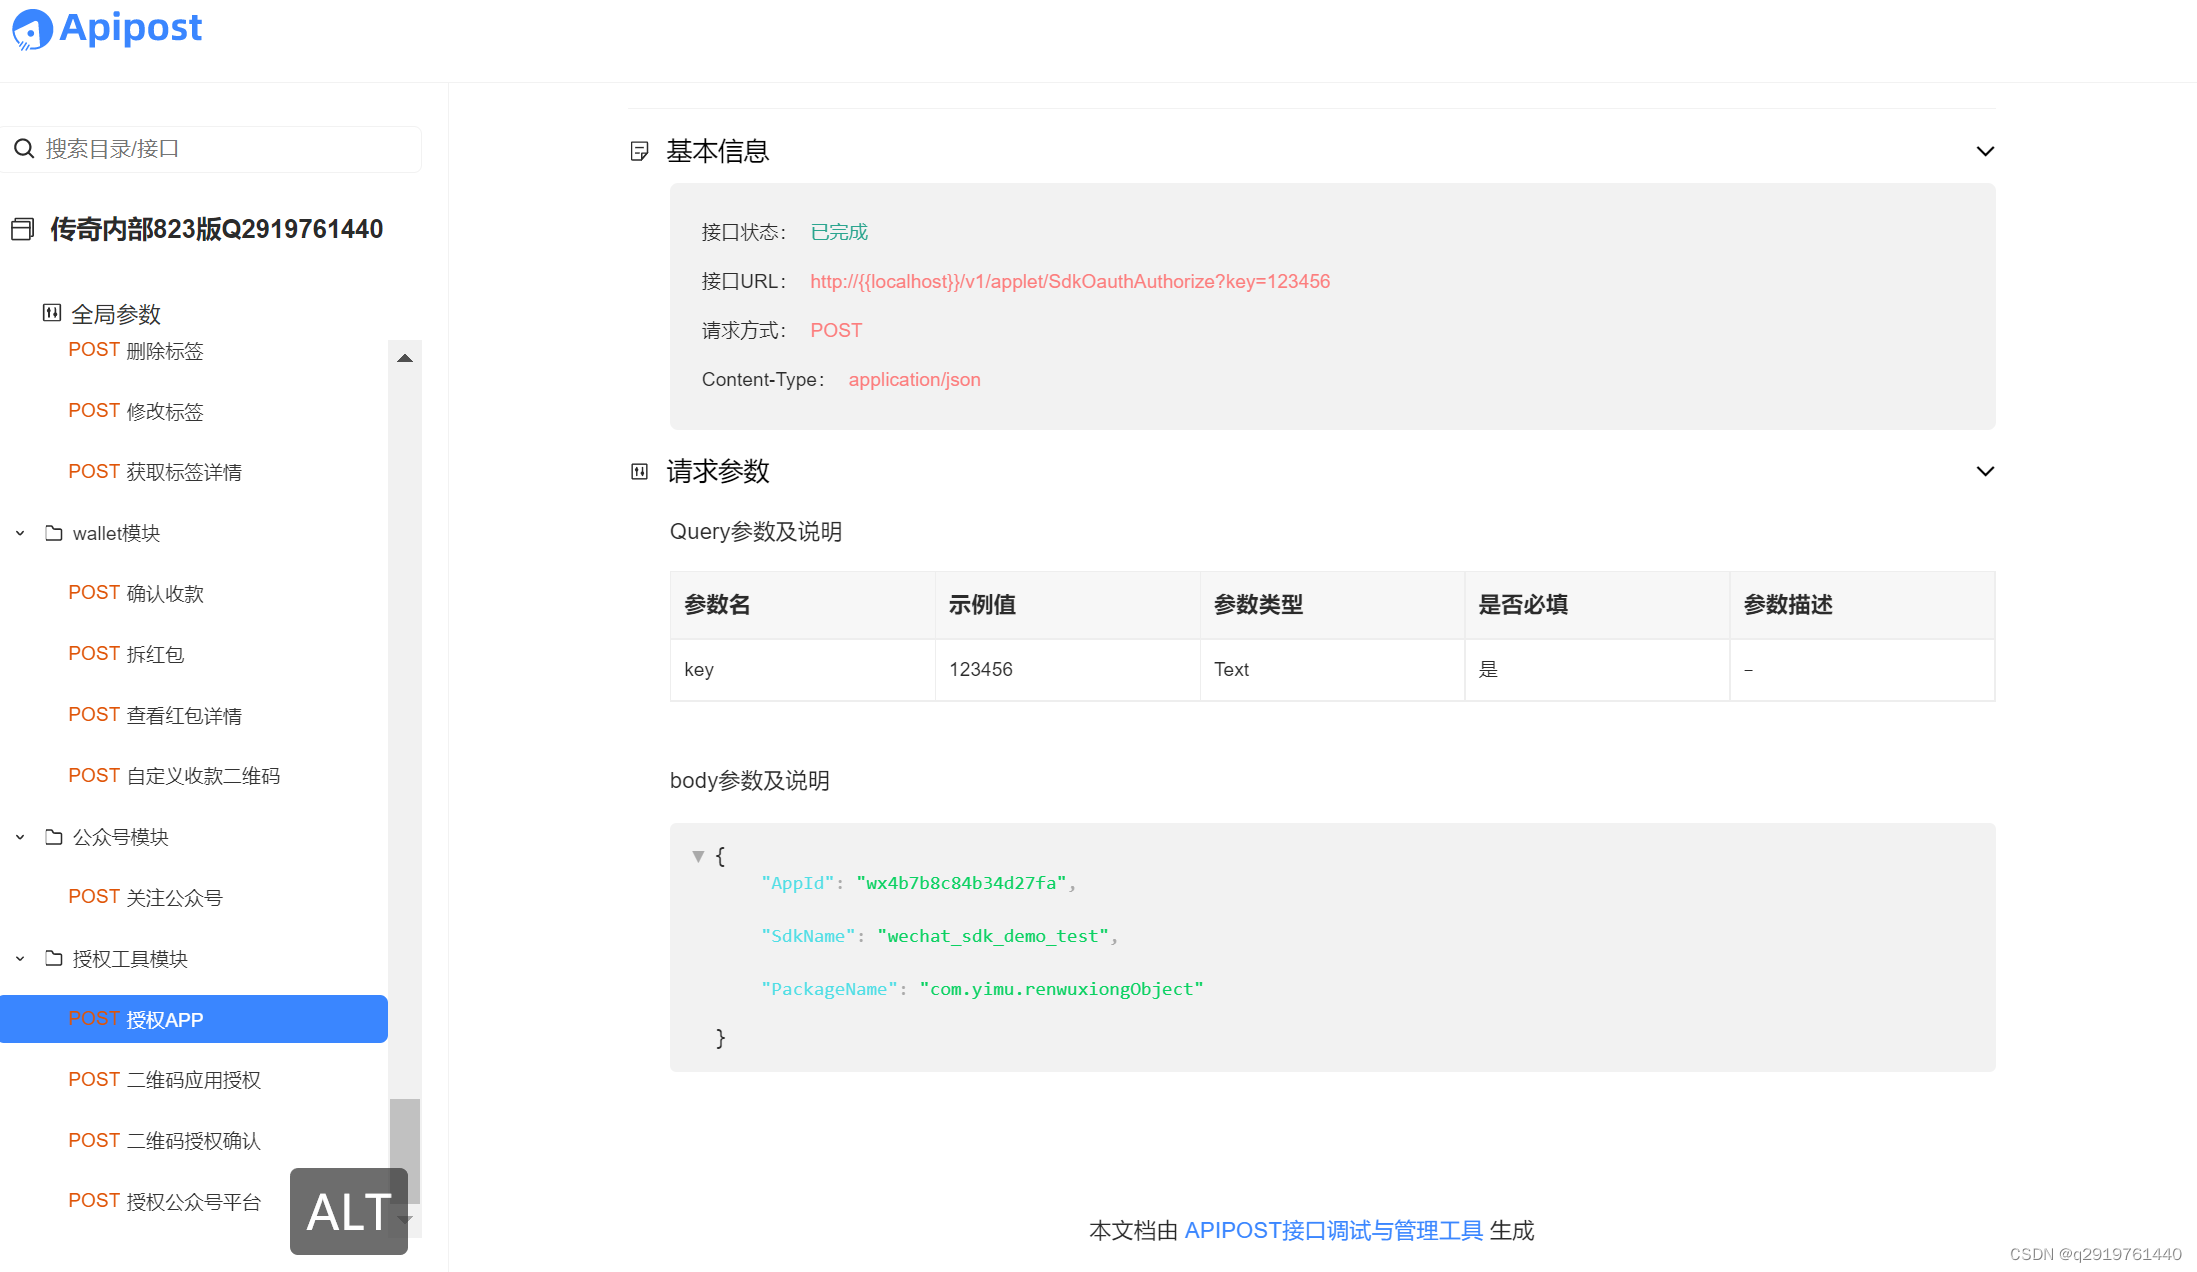This screenshot has width=2197, height=1272.
Task: Click the wallet模块 folder icon
Action: click(54, 533)
